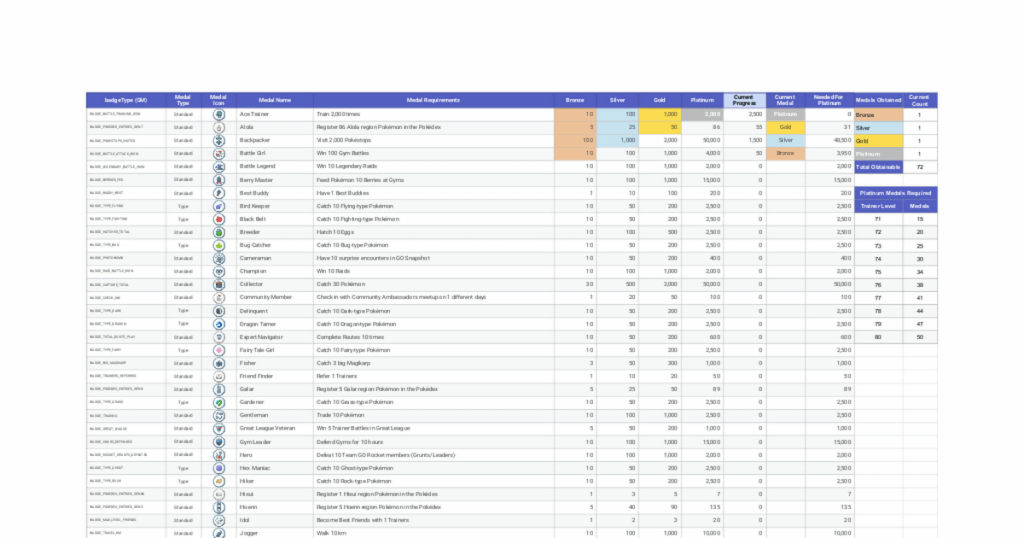Click the Idol medal icon
This screenshot has height=538, width=1024.
pos(219,520)
